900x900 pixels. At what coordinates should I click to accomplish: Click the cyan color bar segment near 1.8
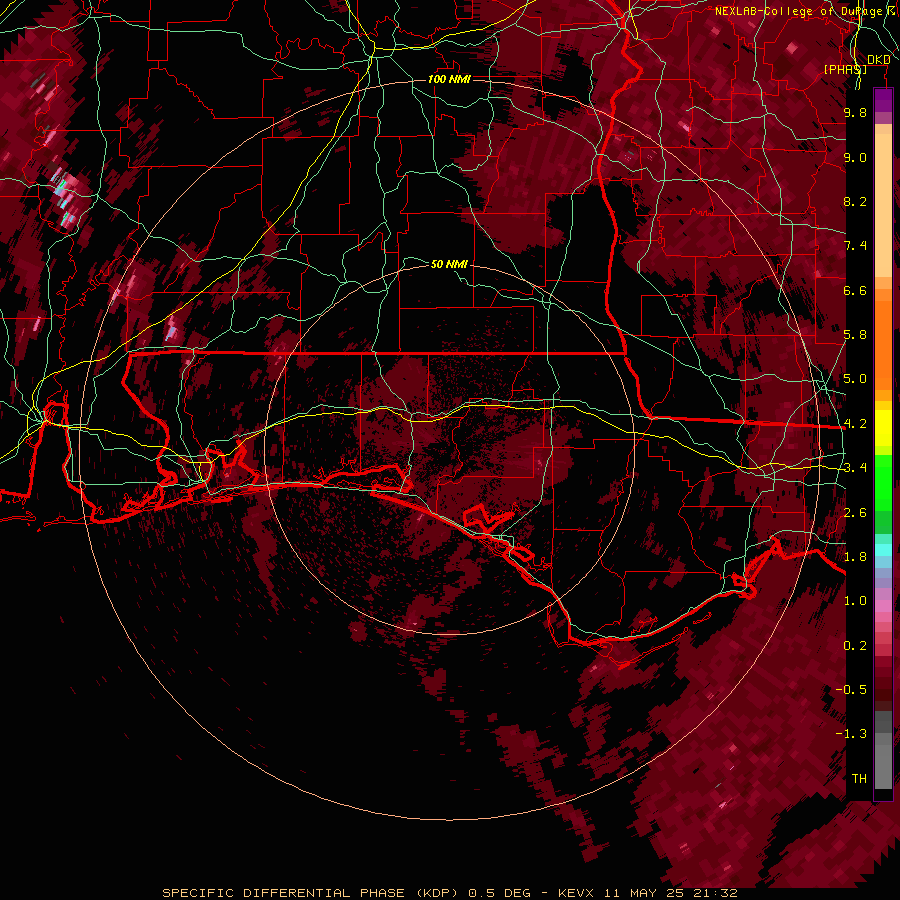click(883, 550)
